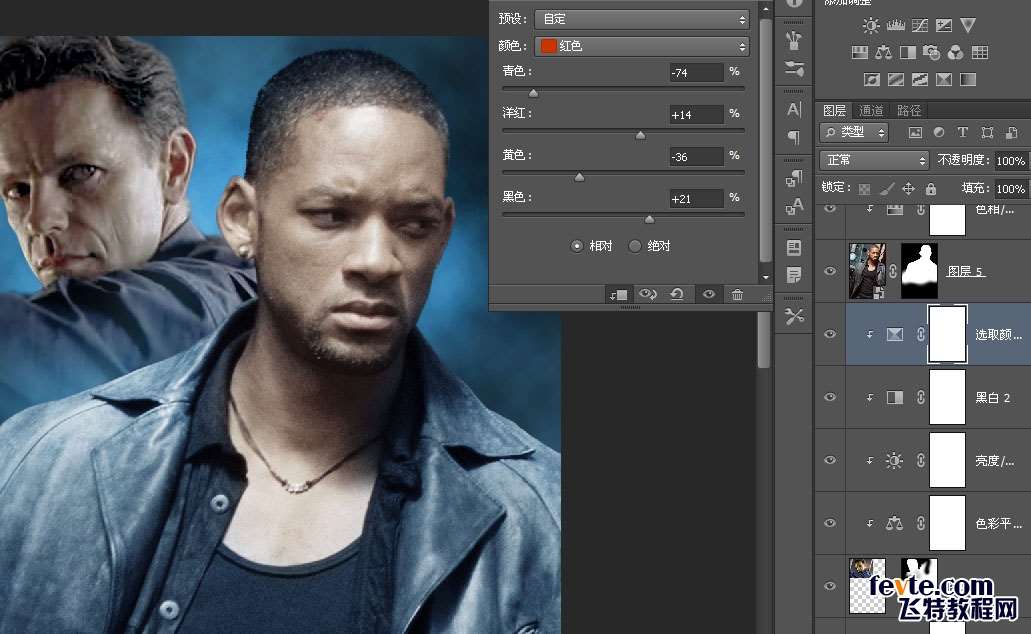The width and height of the screenshot is (1031, 634).
Task: Switch to the 通道 tab
Action: click(871, 110)
